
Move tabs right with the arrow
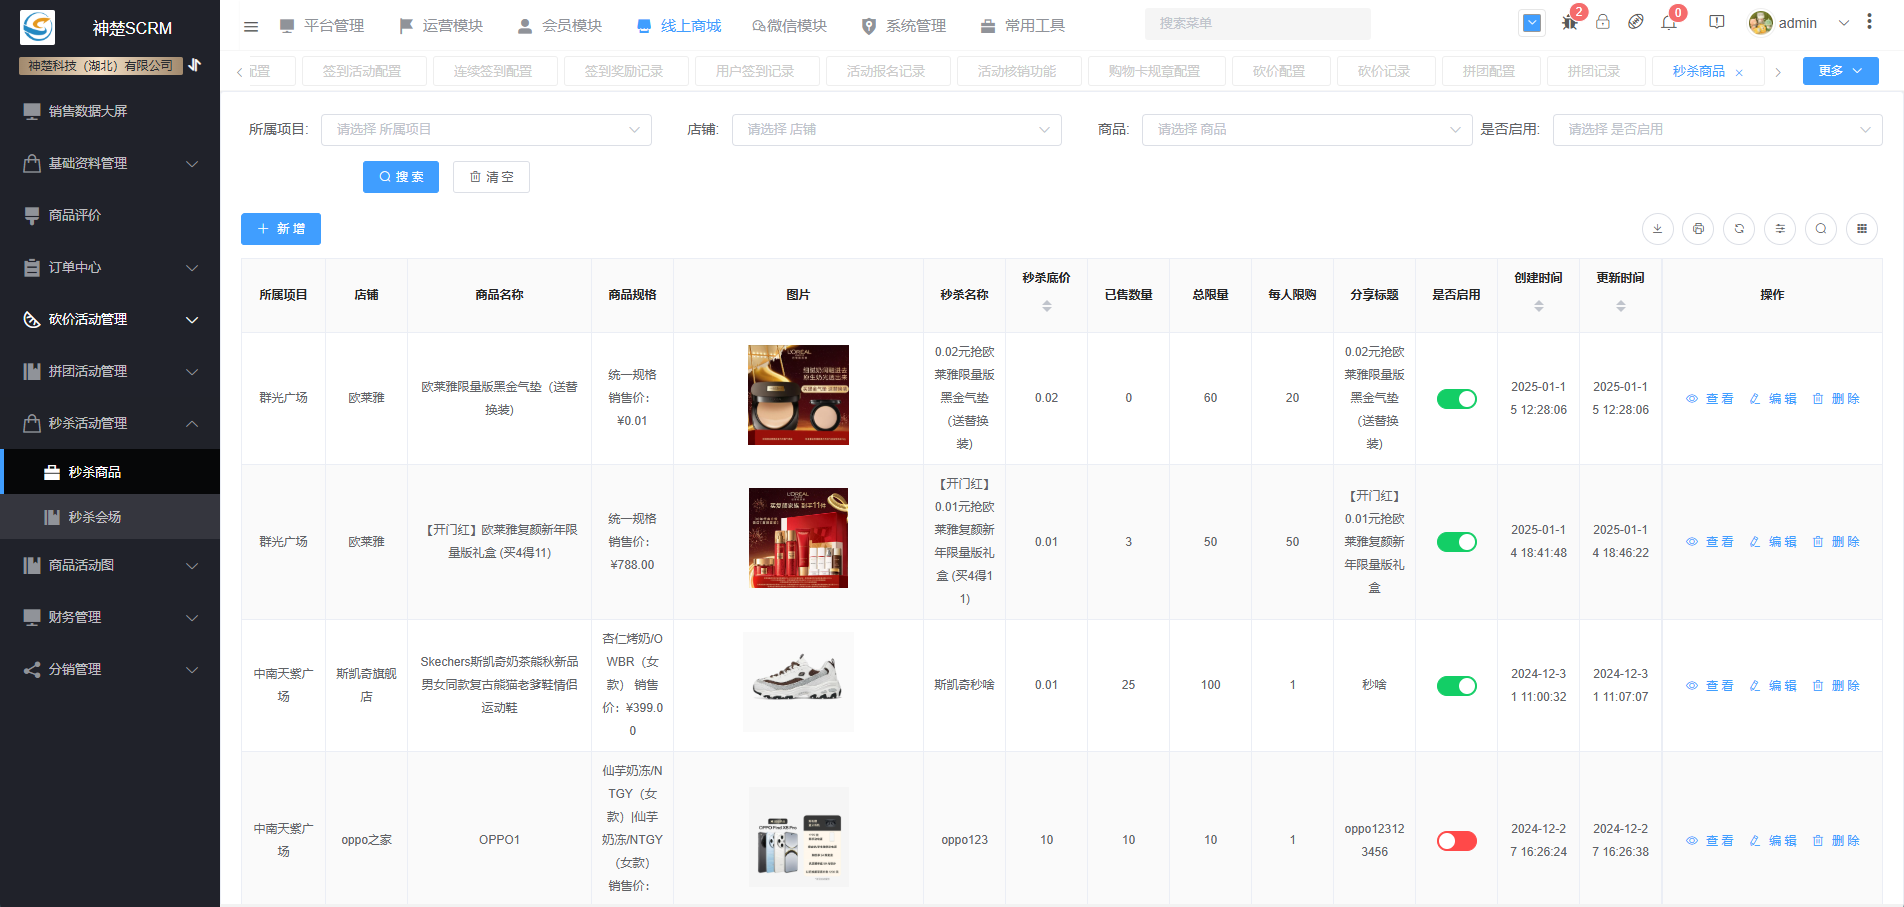(x=1778, y=72)
